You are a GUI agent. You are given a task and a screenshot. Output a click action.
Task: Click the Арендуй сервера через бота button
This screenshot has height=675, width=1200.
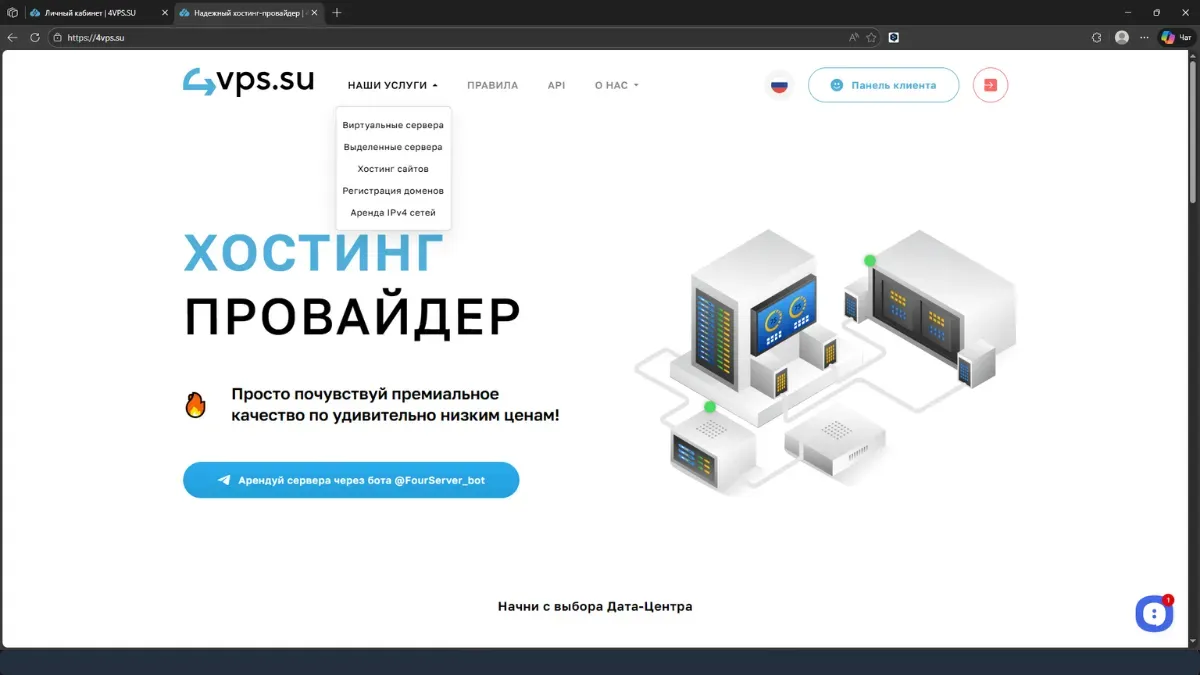(351, 480)
